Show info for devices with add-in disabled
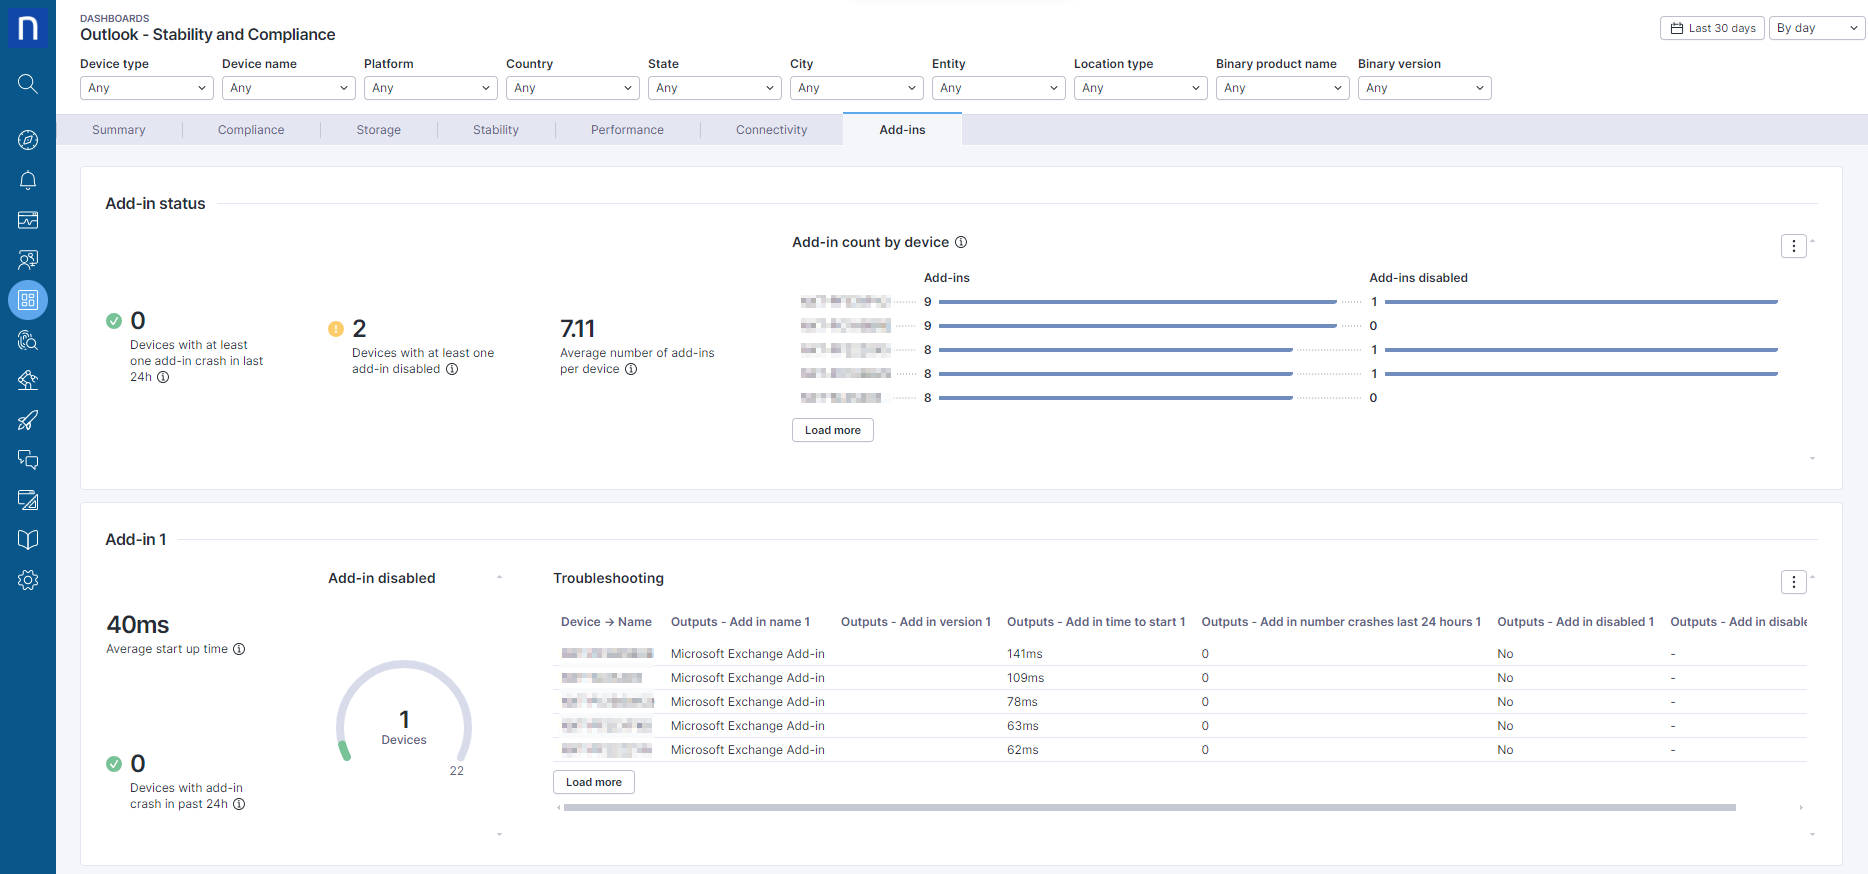The image size is (1868, 874). click(452, 369)
